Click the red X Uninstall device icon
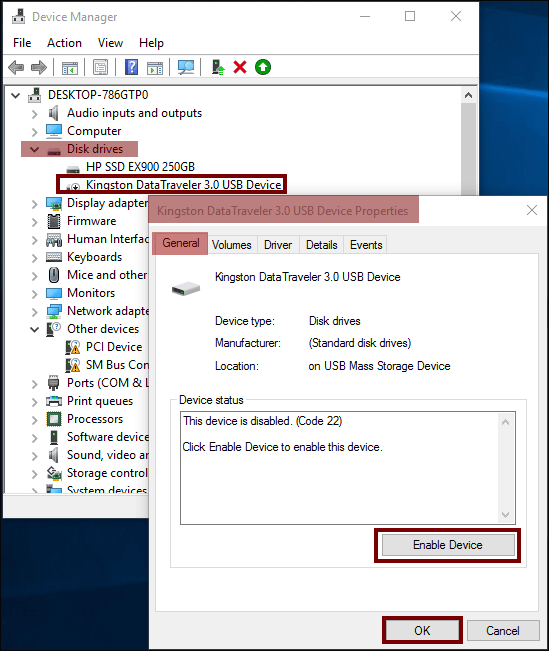The width and height of the screenshot is (549, 651). [x=240, y=67]
